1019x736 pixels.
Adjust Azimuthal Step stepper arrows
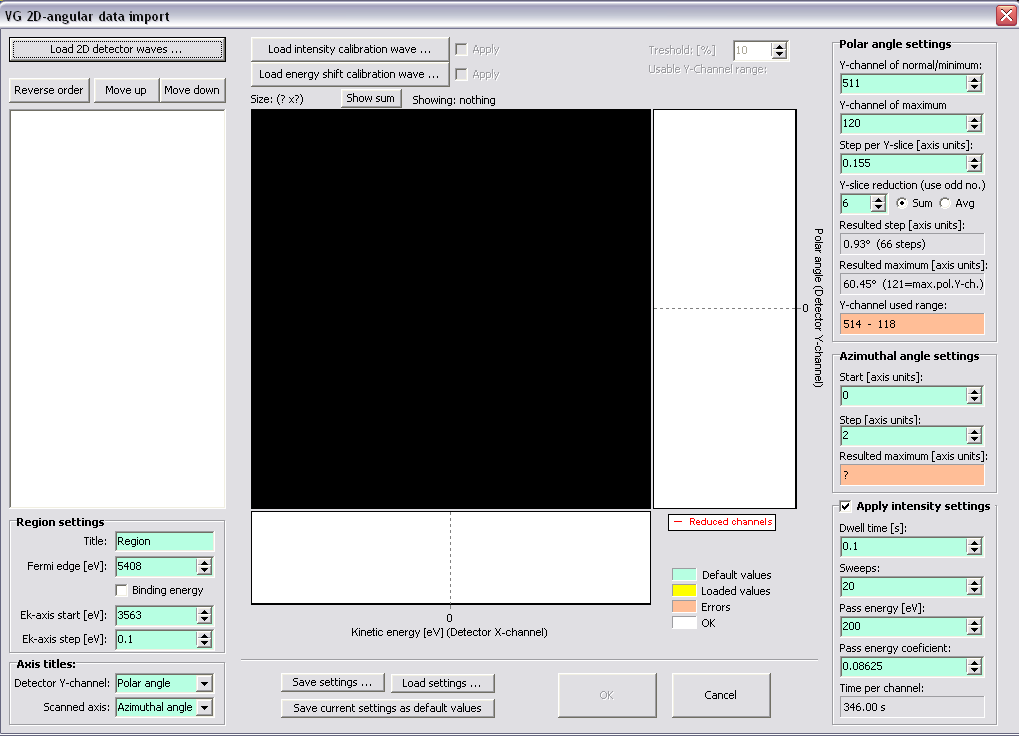pos(974,435)
